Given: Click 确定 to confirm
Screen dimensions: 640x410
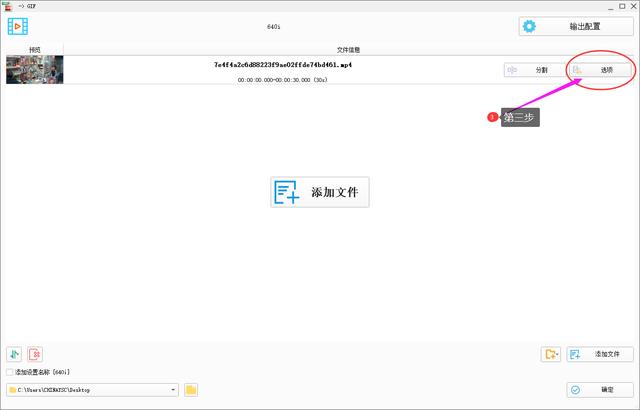Looking at the screenshot, I should click(x=600, y=390).
